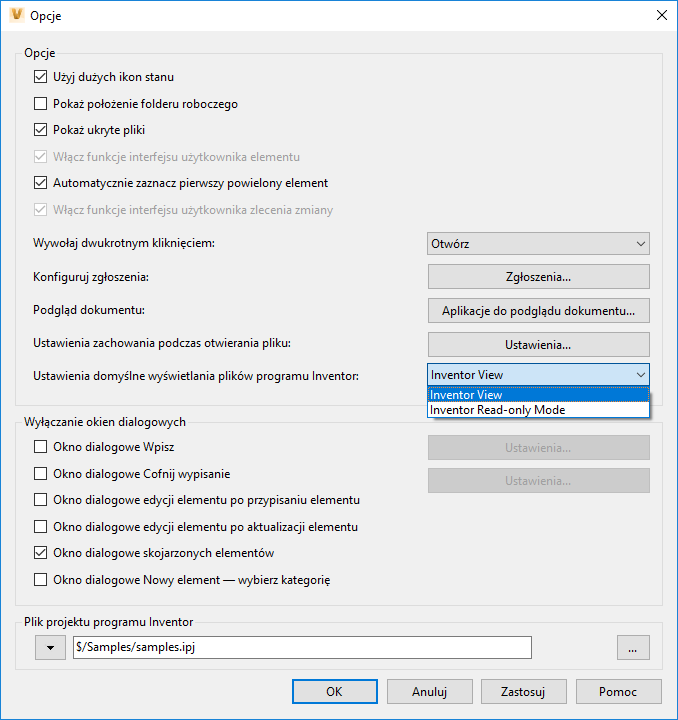
Task: Open project file history dropdown arrow
Action: 50,647
